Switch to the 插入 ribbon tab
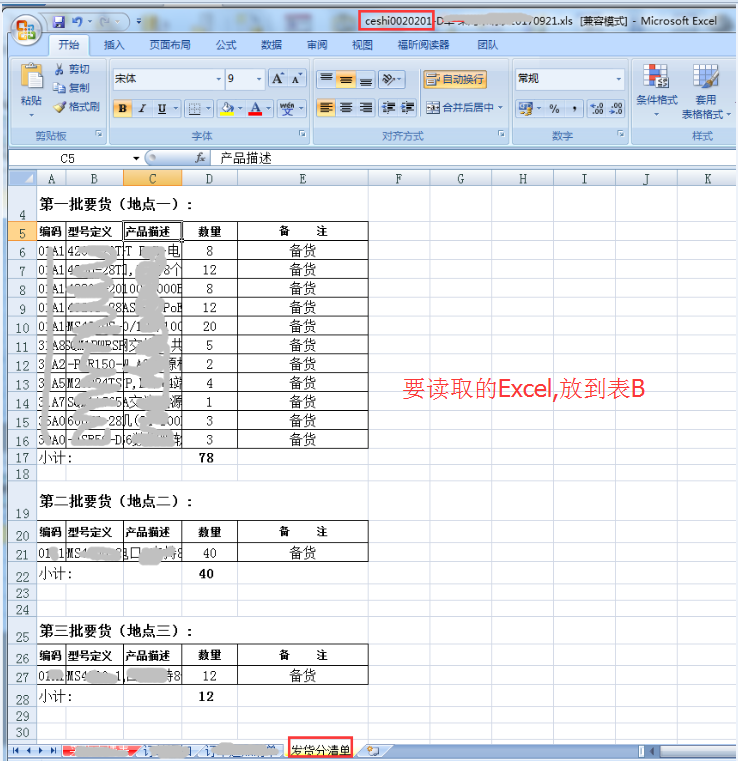The height and width of the screenshot is (761, 738). point(114,45)
